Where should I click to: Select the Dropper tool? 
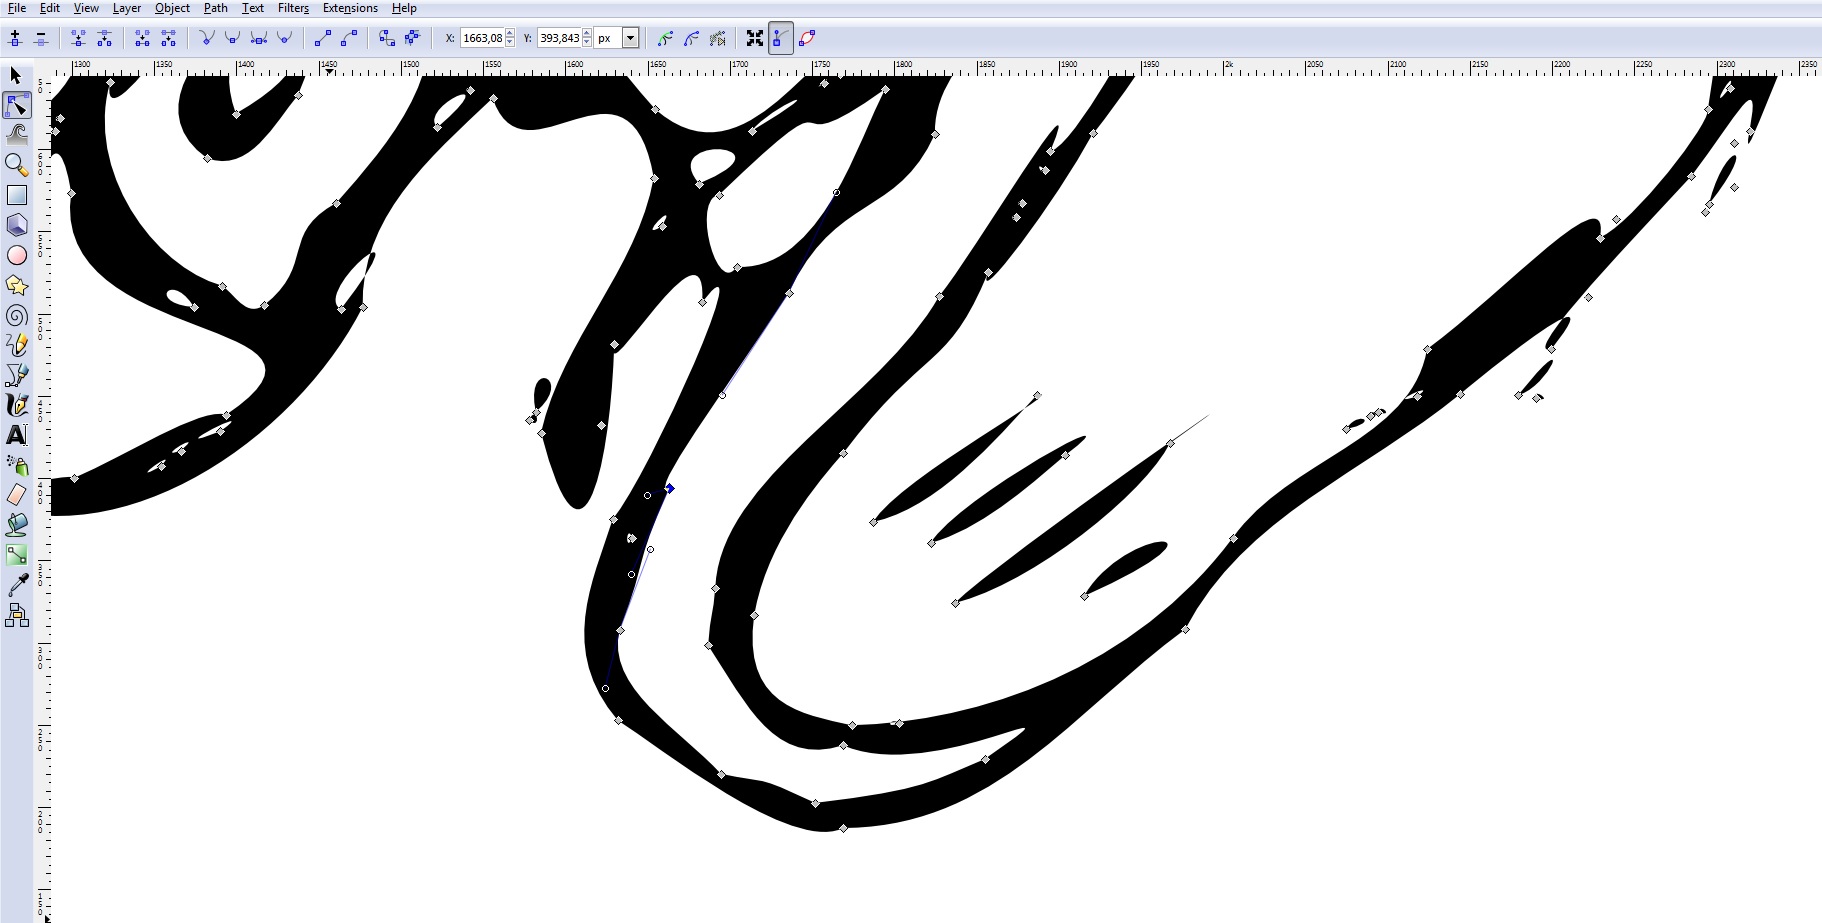(x=16, y=585)
